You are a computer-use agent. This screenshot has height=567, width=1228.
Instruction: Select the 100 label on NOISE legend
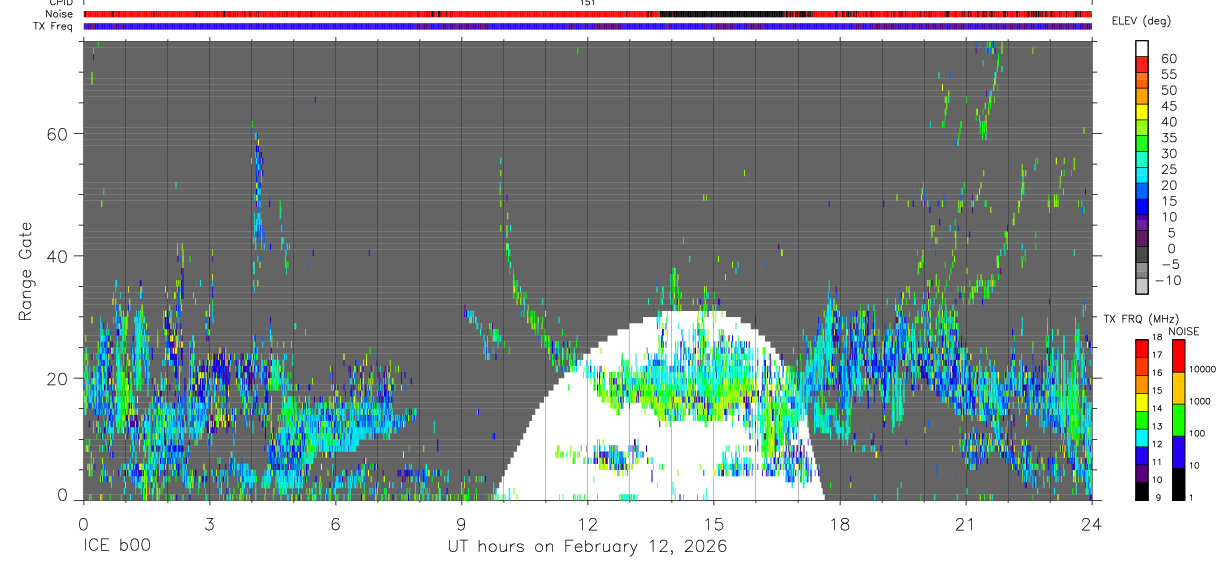pyautogui.click(x=1198, y=433)
